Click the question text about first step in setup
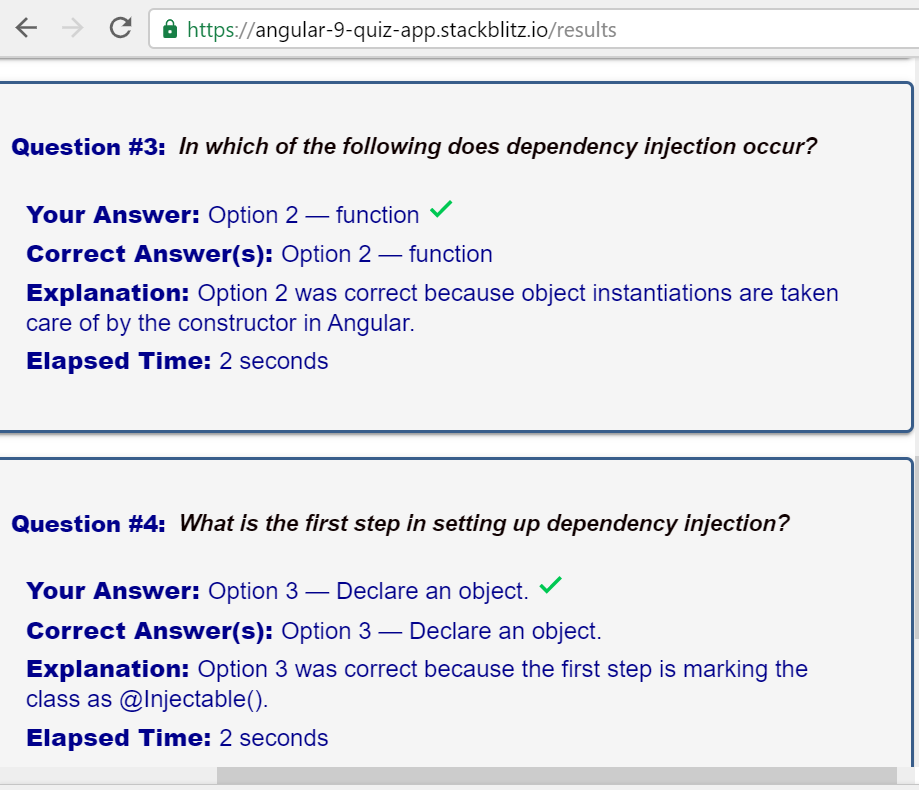919x790 pixels. (484, 523)
